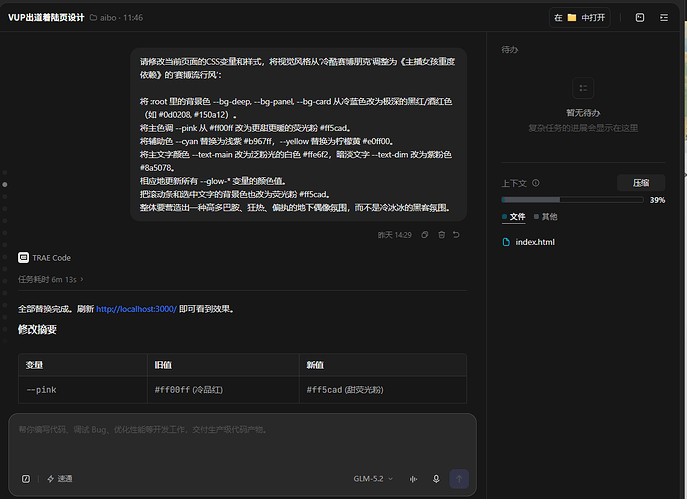Click the 变量 column header
This screenshot has width=687, height=499.
[x=83, y=365]
